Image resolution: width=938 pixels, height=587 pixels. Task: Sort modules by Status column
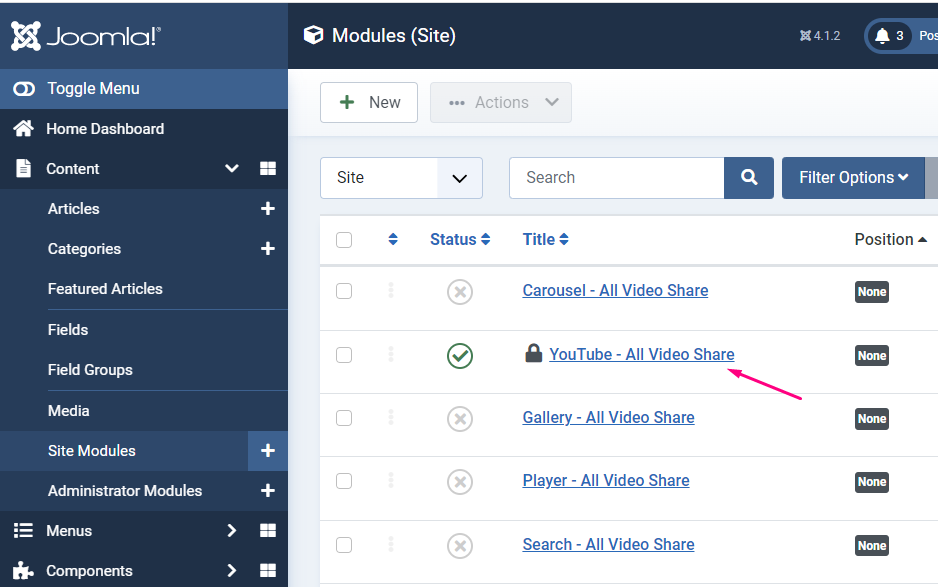point(459,239)
